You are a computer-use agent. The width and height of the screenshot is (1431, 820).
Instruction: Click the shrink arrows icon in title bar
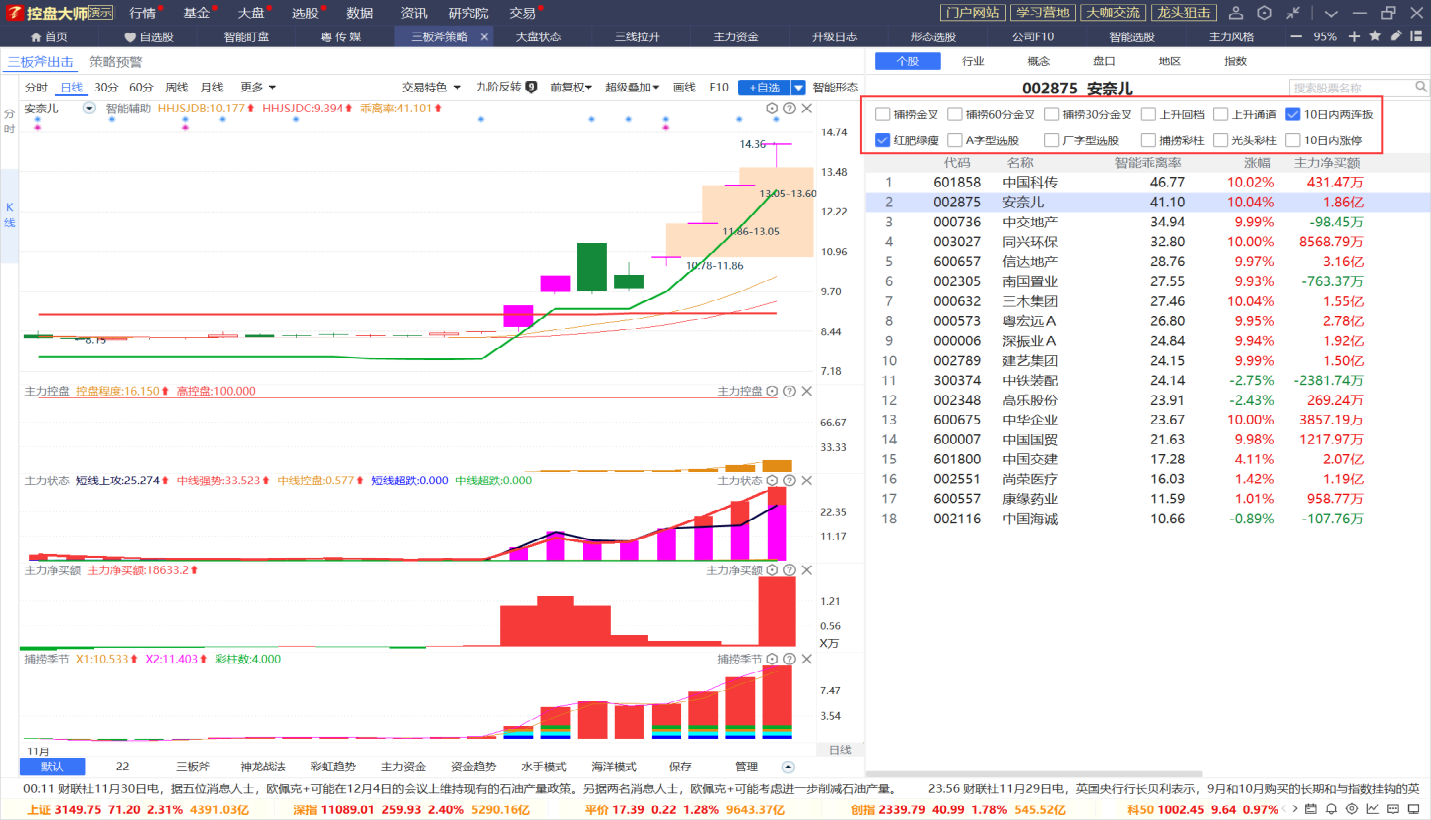(1294, 13)
